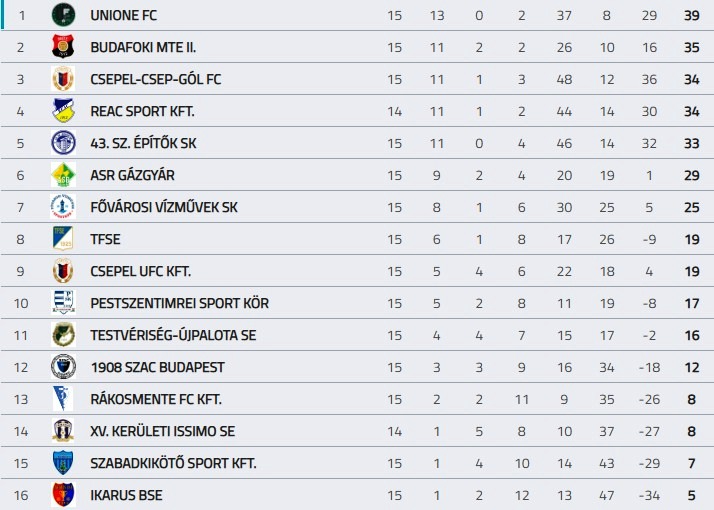Viewport: 714px width, 510px height.
Task: Click the 1908 SZAC Budapest crest
Action: [x=63, y=367]
